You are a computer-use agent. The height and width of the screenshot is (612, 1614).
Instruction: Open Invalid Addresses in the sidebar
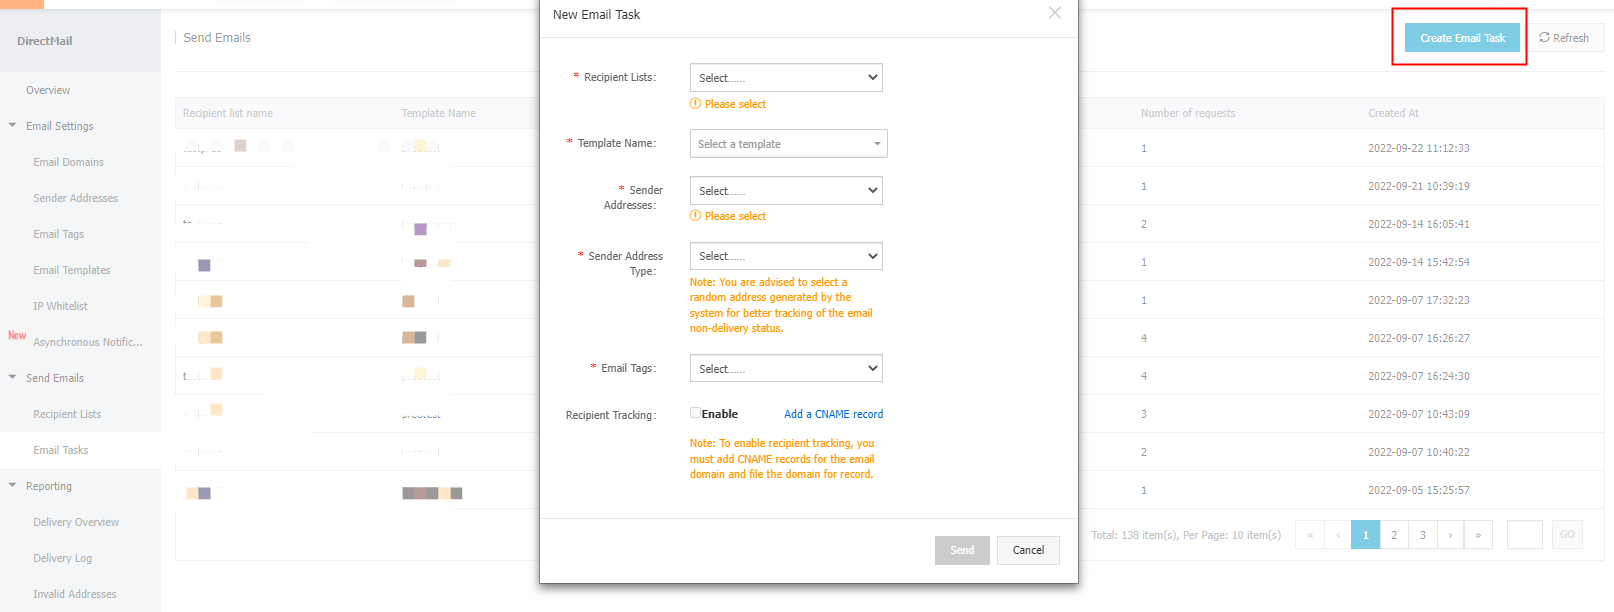tap(75, 594)
